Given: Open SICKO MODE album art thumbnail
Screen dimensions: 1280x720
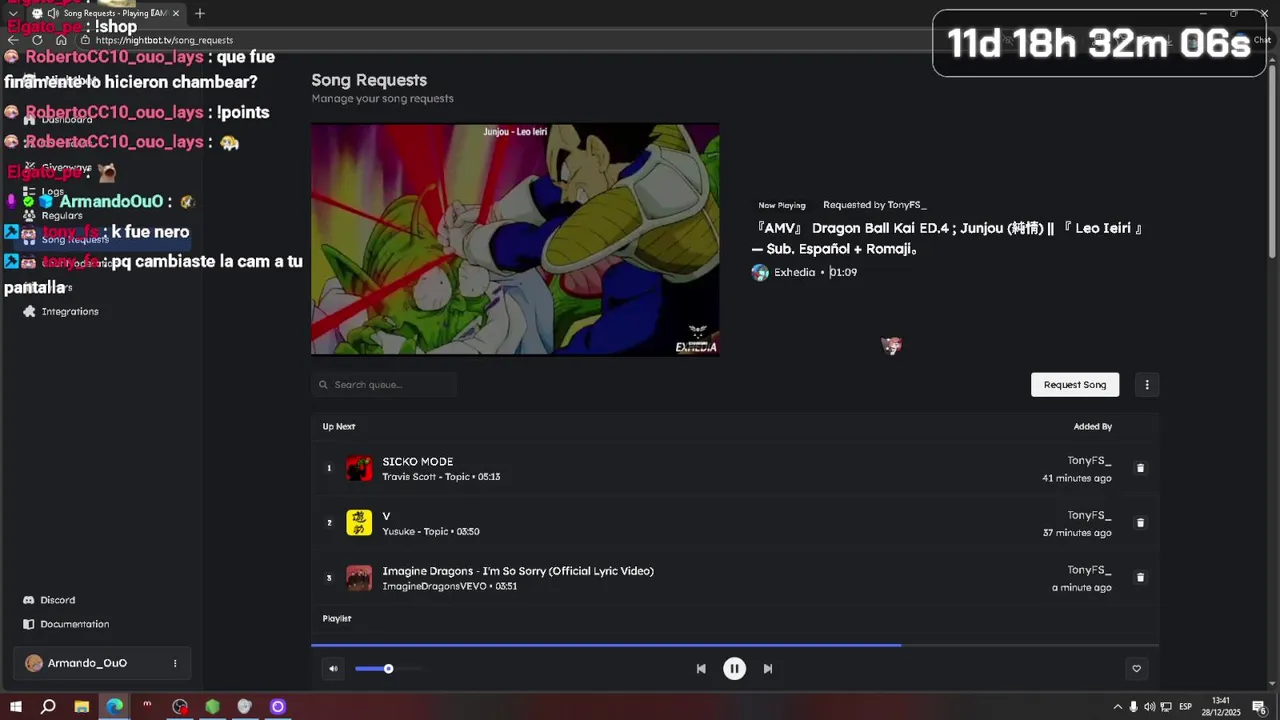Looking at the screenshot, I should point(359,468).
